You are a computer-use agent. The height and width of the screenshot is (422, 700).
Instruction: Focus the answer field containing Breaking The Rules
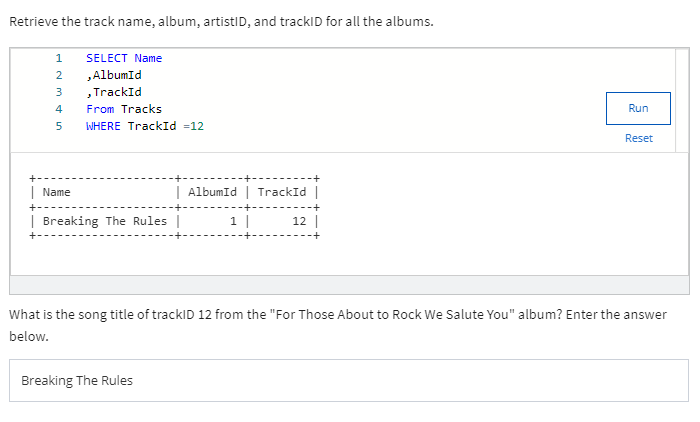point(349,380)
